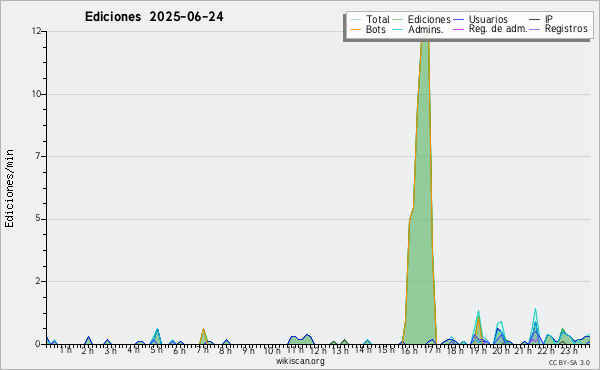The width and height of the screenshot is (600, 370).
Task: Click the '7 h' x-axis label
Action: (202, 350)
